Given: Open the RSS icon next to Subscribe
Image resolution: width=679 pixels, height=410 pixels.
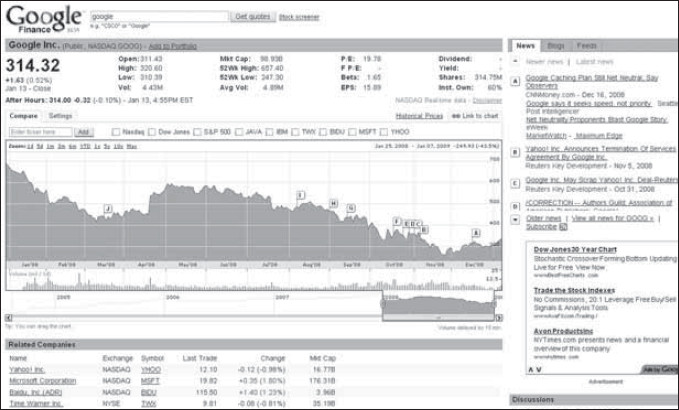Looking at the screenshot, I should click(x=563, y=226).
